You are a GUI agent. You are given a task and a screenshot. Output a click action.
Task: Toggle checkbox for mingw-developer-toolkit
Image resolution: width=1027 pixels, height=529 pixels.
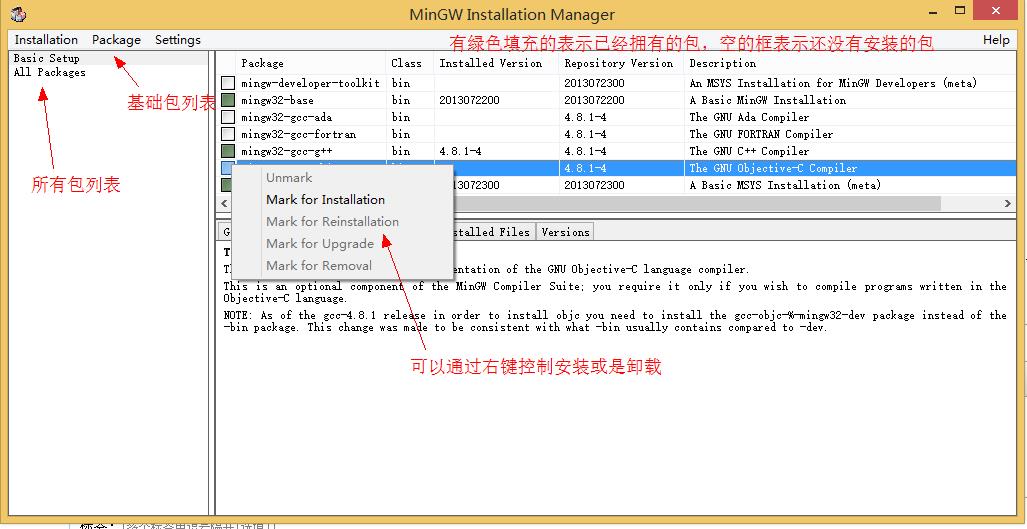click(227, 83)
